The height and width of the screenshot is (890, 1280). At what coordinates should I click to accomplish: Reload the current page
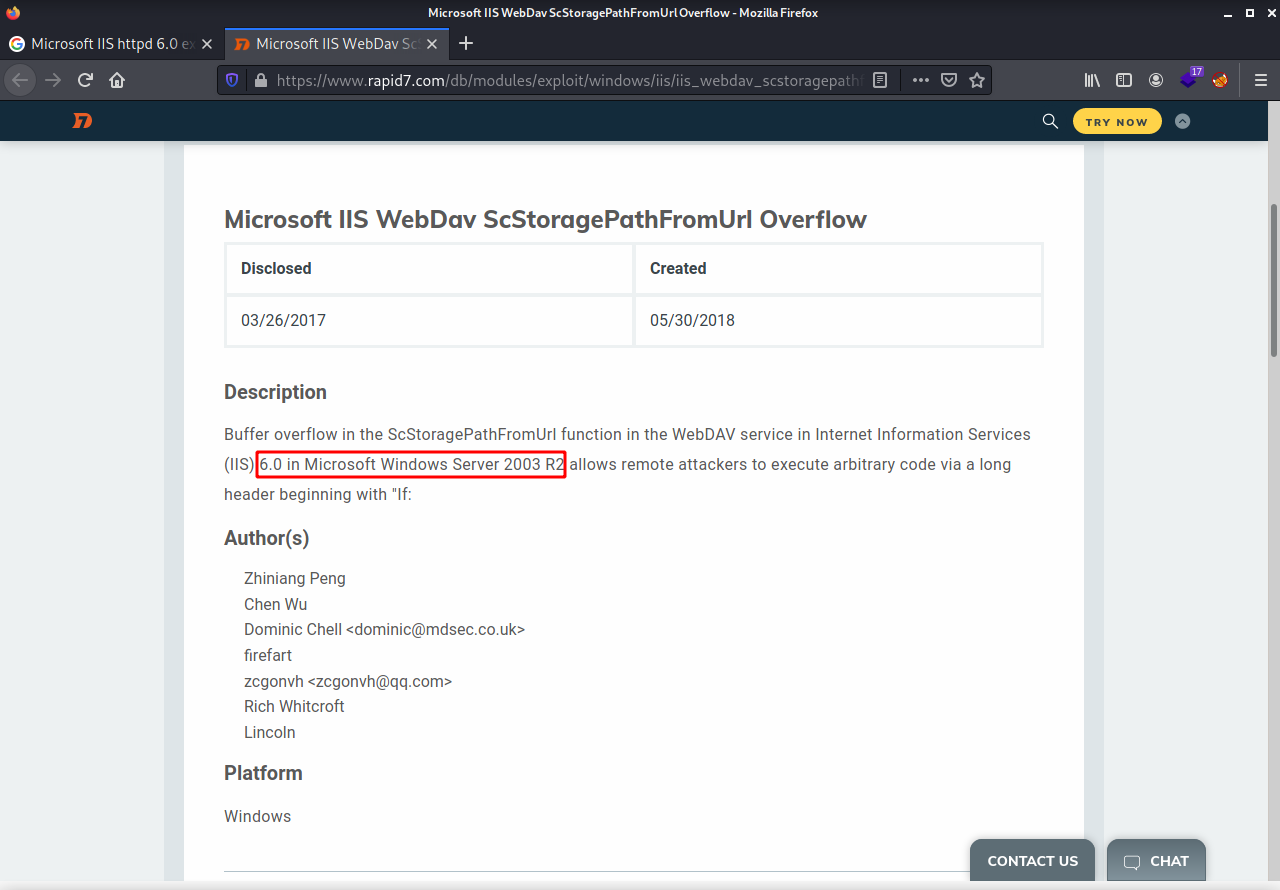coord(85,80)
